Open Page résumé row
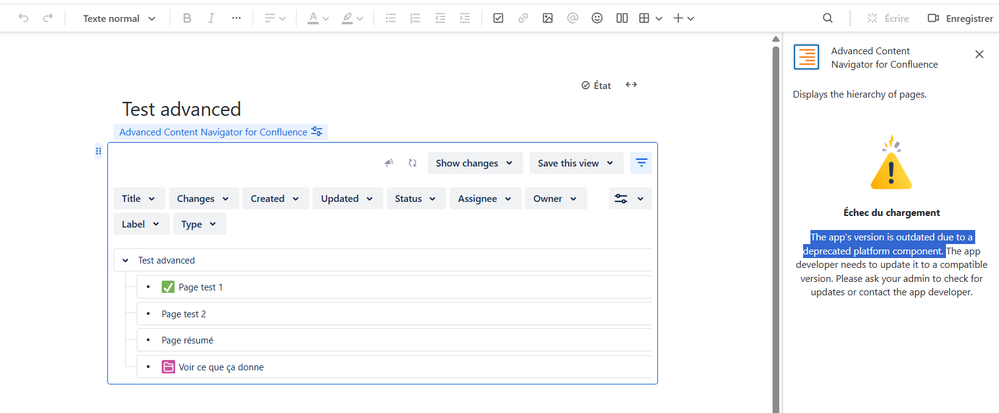 pos(394,340)
